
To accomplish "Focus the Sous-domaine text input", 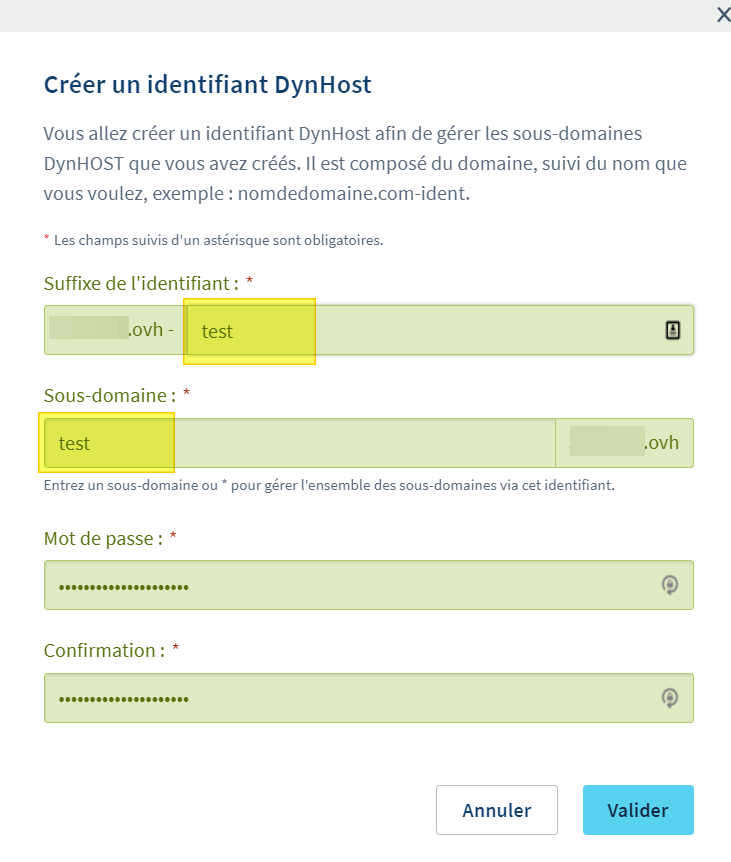I will [x=300, y=443].
